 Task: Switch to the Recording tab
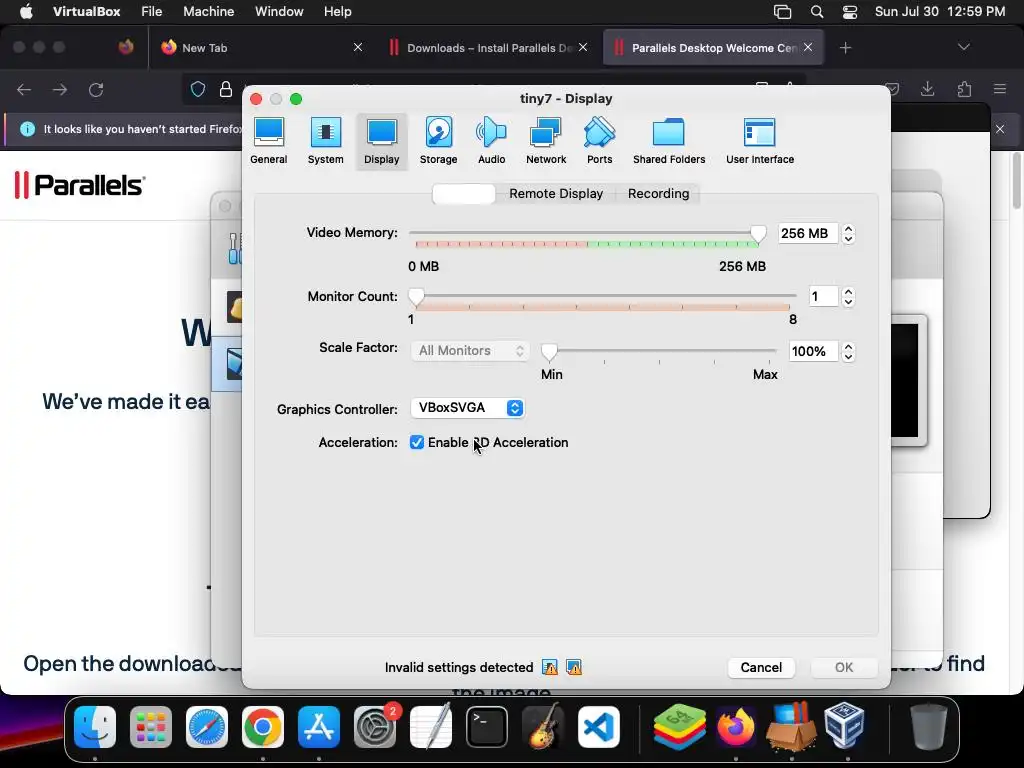click(x=658, y=193)
